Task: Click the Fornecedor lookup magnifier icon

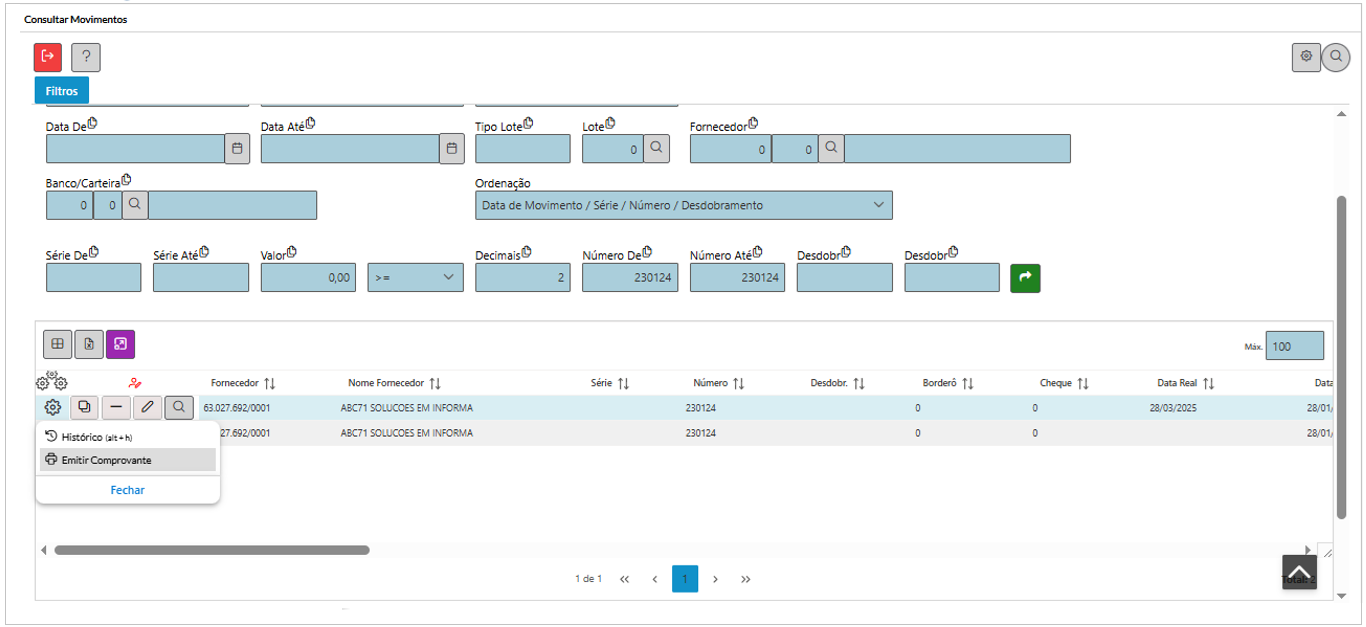Action: [x=830, y=148]
